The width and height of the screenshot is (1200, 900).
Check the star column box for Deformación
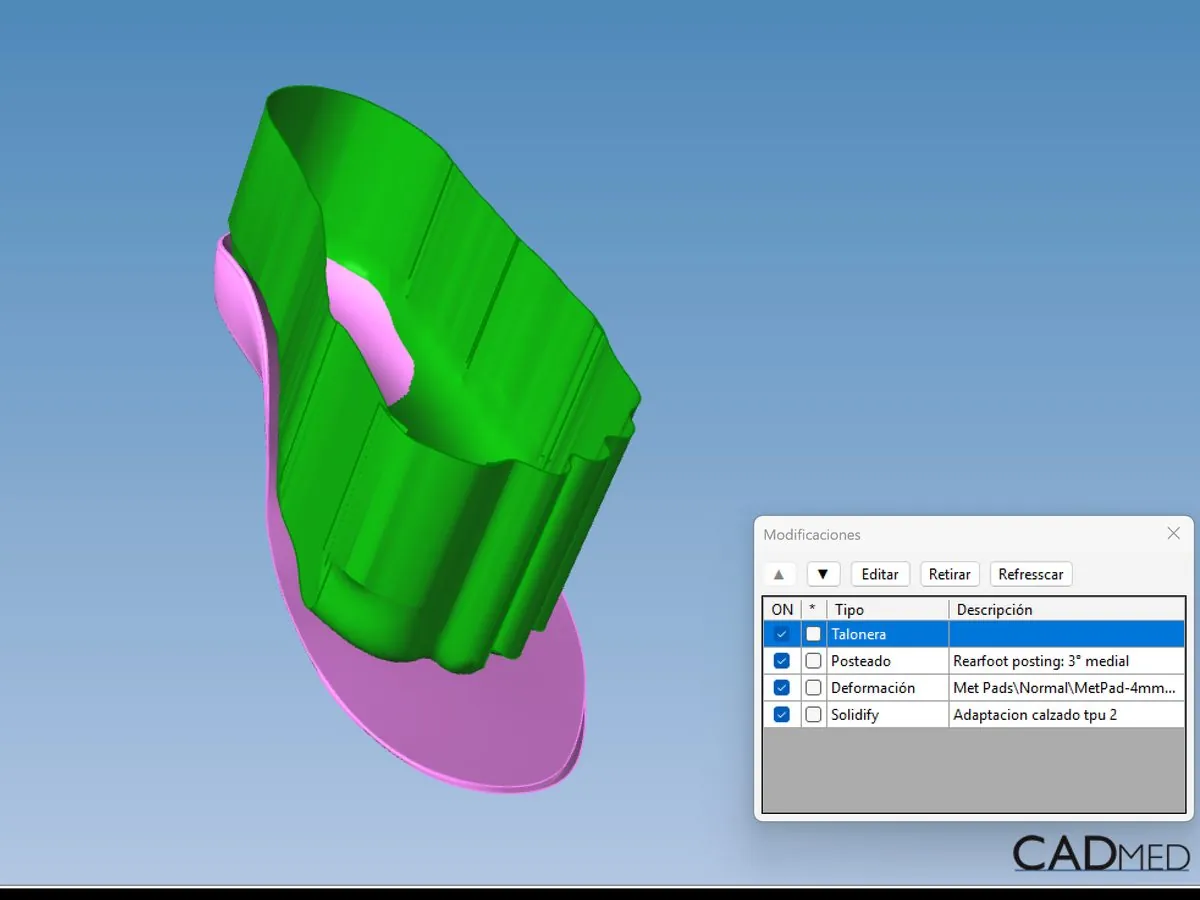pyautogui.click(x=814, y=688)
